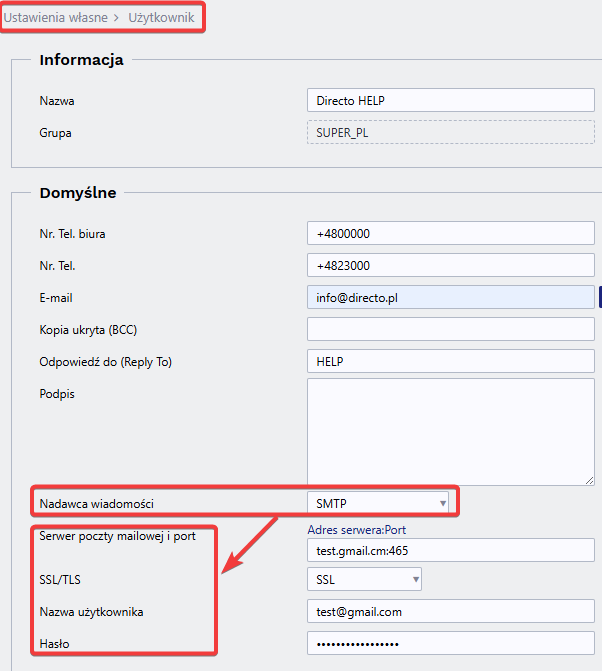
Task: Click the Grupa field showing SUPER_PL
Action: 450,133
